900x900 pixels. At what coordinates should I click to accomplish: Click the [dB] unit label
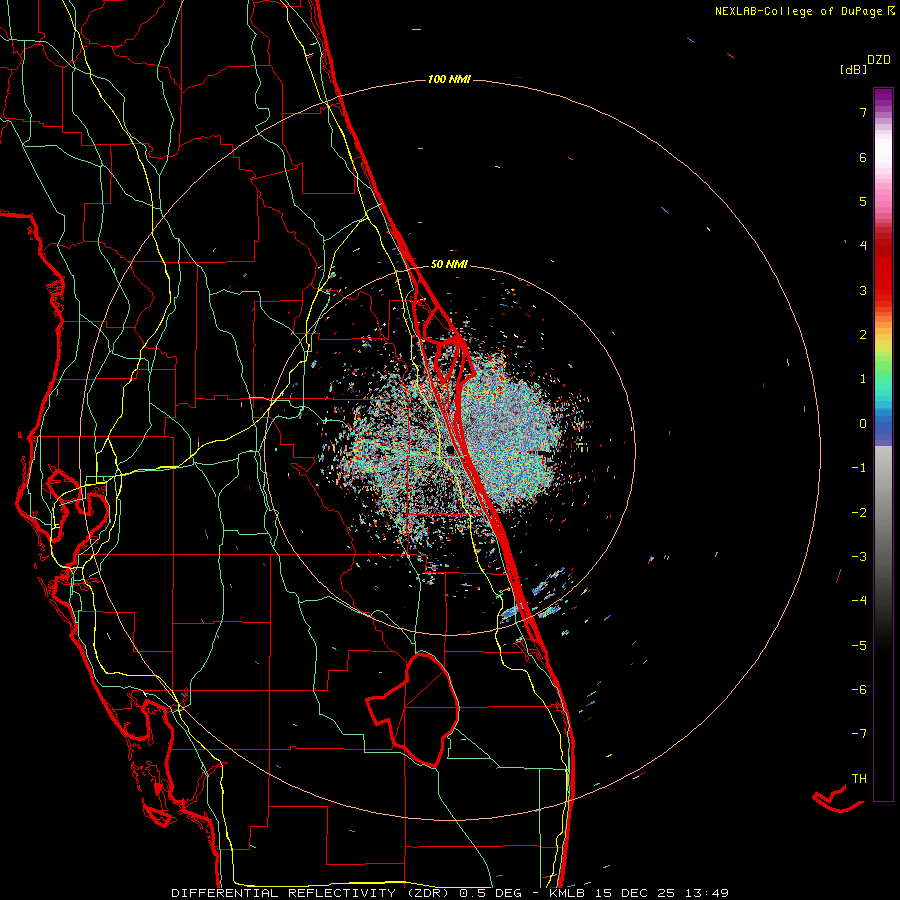tap(854, 69)
